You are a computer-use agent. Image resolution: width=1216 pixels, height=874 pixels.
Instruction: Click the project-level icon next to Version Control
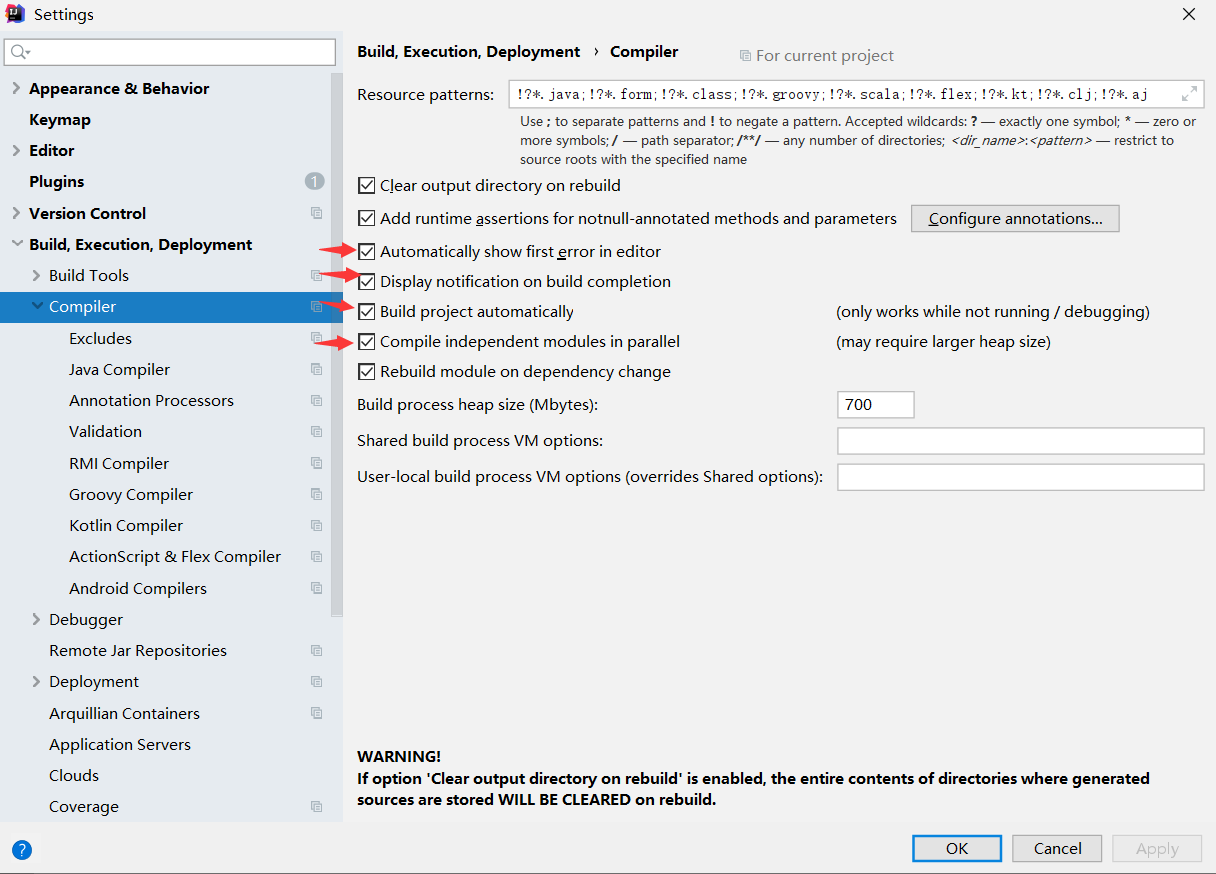pyautogui.click(x=316, y=213)
